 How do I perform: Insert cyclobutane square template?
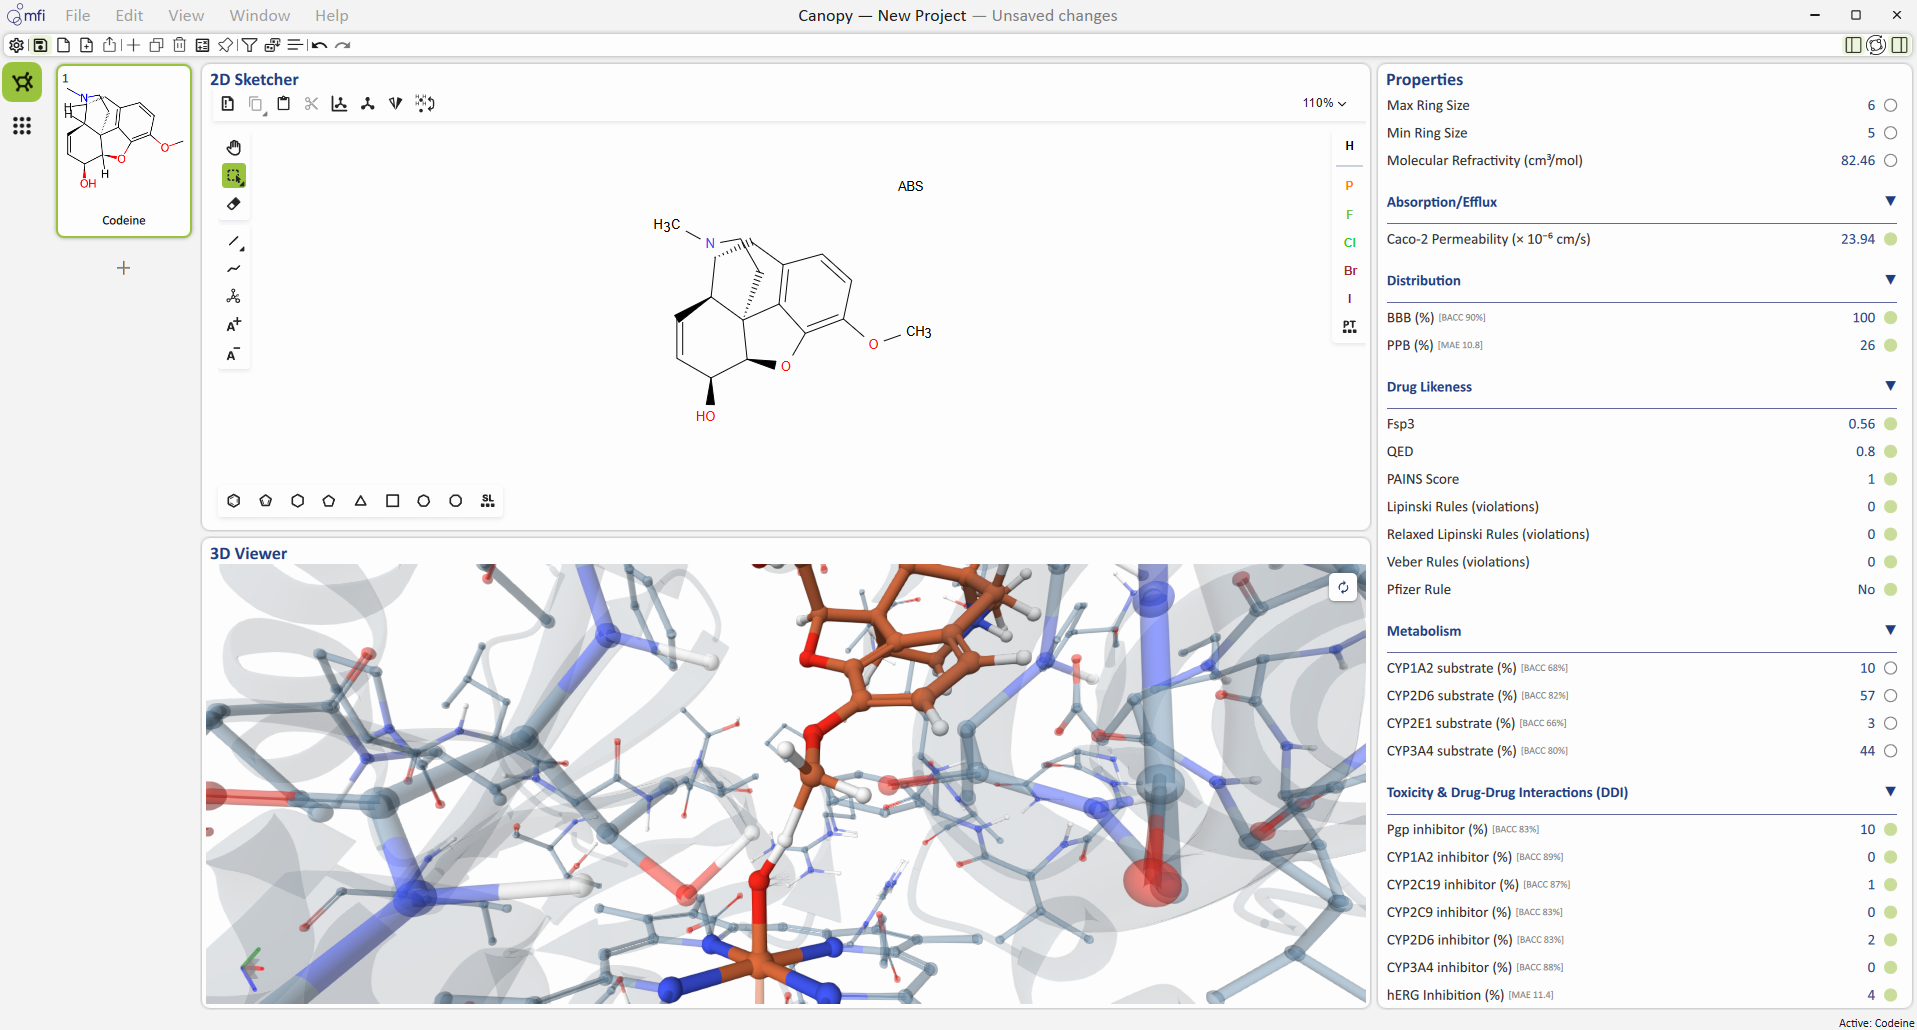pyautogui.click(x=393, y=501)
